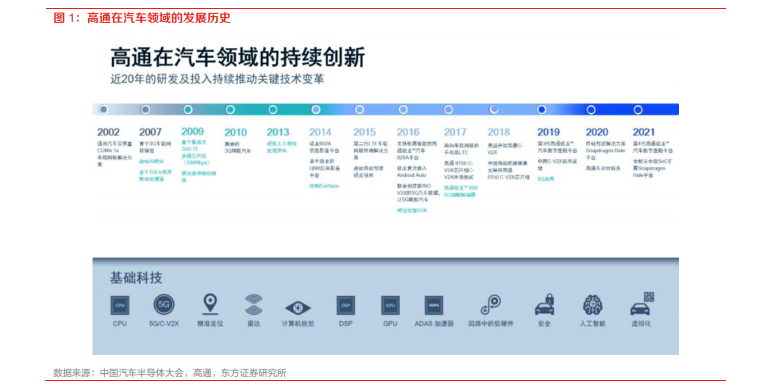Click the figure title 图1 text
Screen dimensions: 758x391
142,18
